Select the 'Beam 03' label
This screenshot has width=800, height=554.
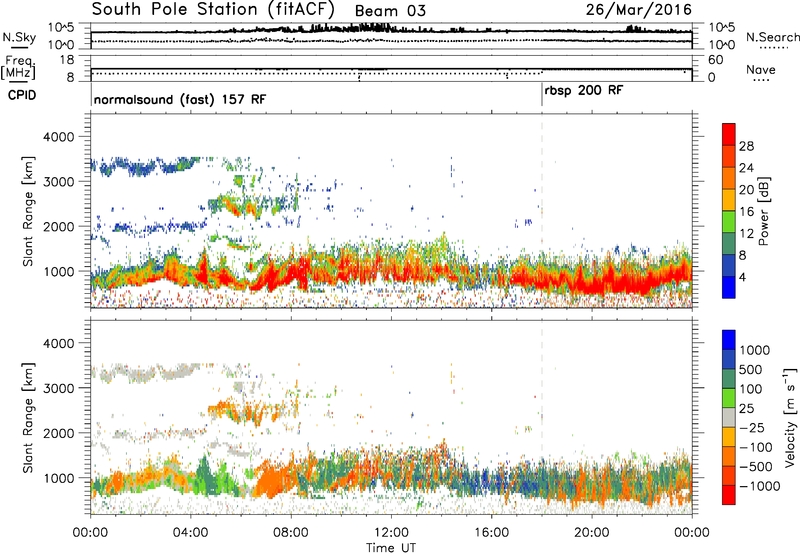390,11
